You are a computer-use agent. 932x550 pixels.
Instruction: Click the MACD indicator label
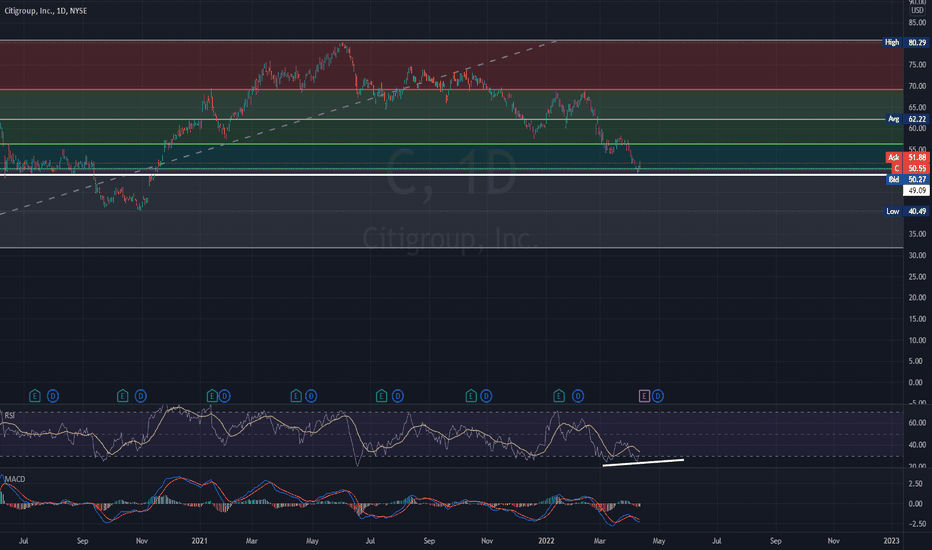click(15, 479)
